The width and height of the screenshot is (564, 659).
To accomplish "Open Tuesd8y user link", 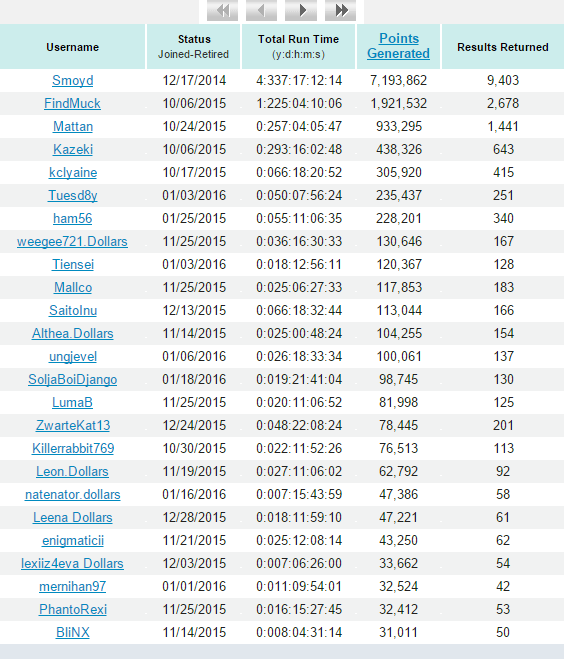I will (73, 195).
